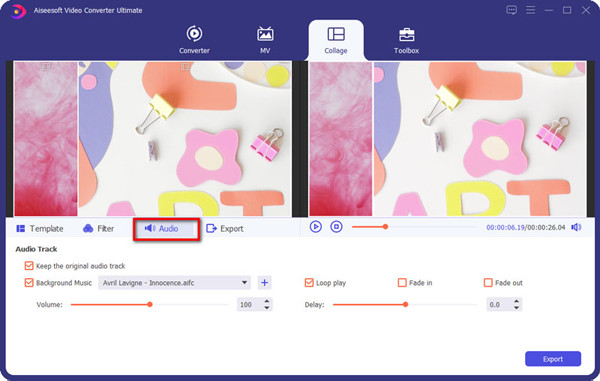Enable the Fade out checkbox
Viewport: 600px width, 381px height.
tap(488, 283)
